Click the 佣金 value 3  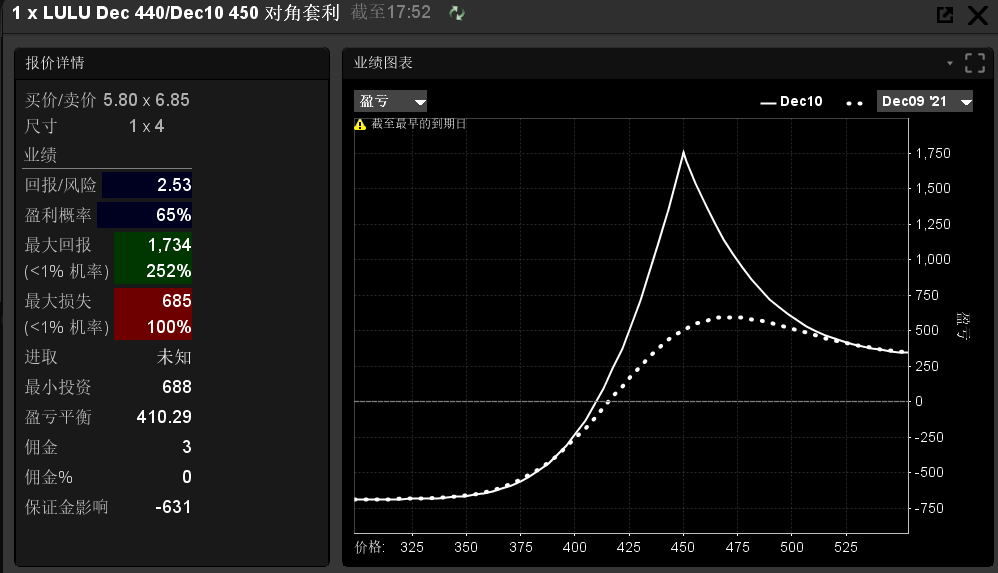tap(186, 446)
